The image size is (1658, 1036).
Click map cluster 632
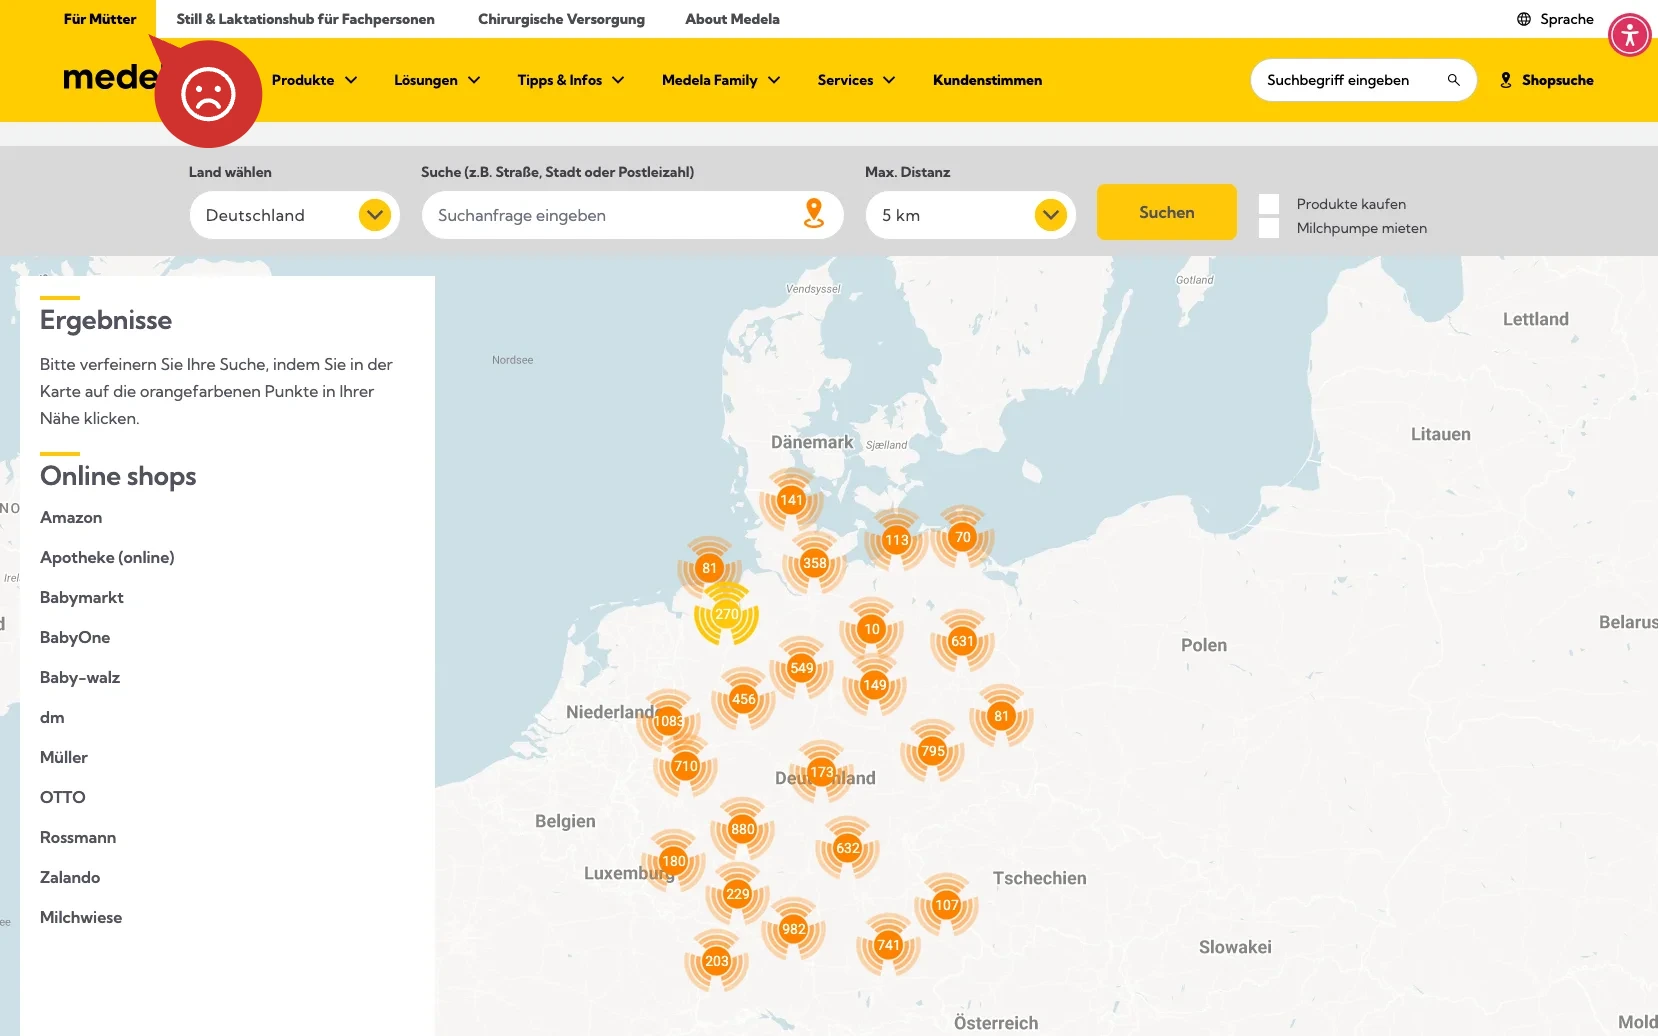point(848,848)
